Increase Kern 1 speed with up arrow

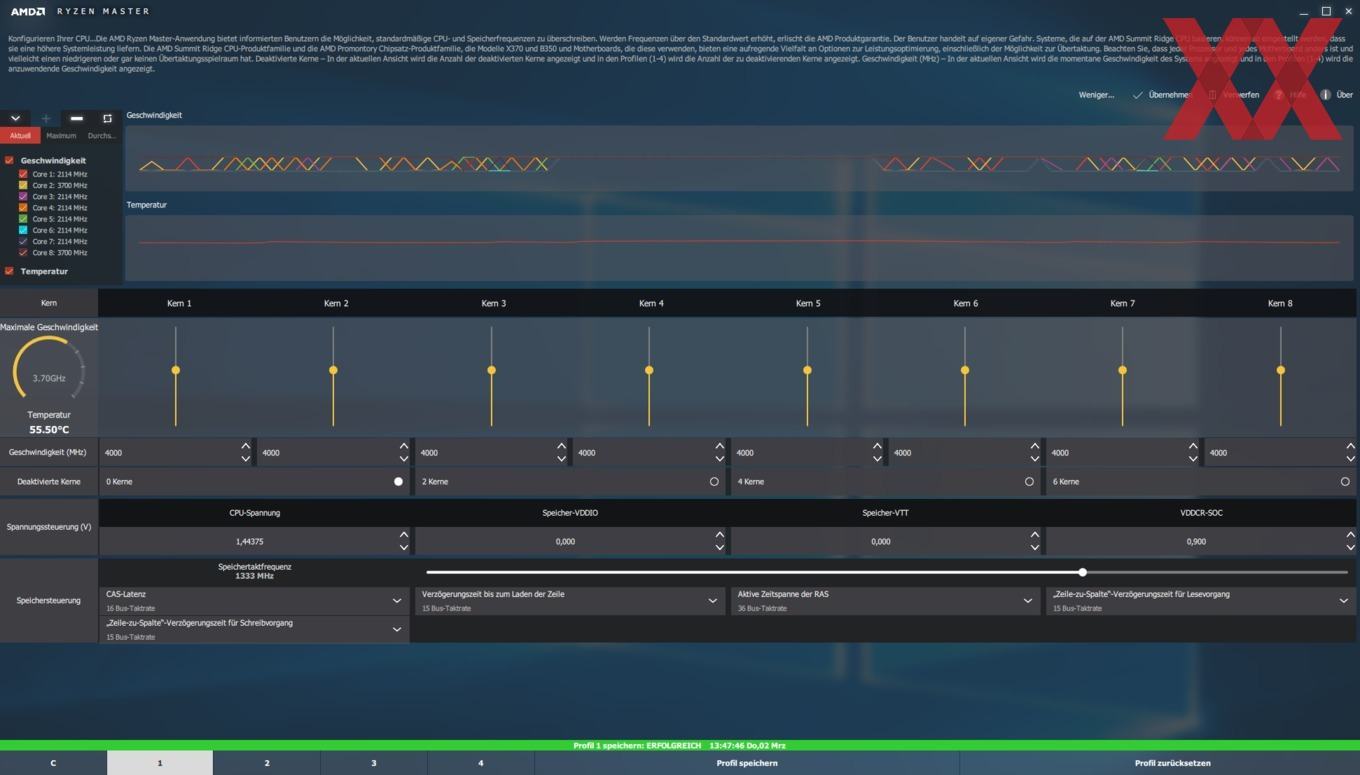[246, 446]
